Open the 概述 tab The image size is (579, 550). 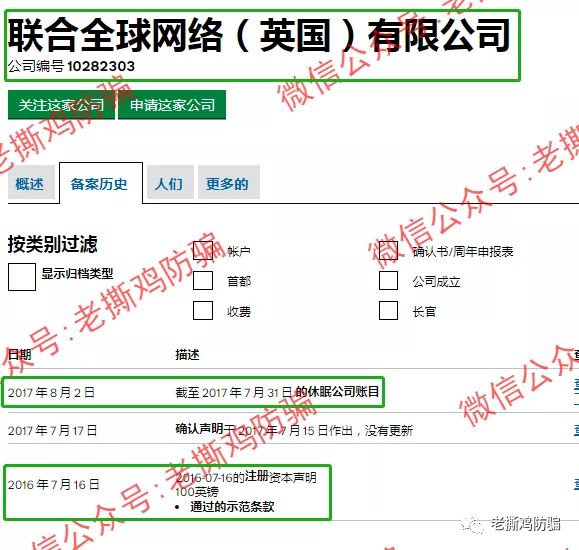click(31, 182)
